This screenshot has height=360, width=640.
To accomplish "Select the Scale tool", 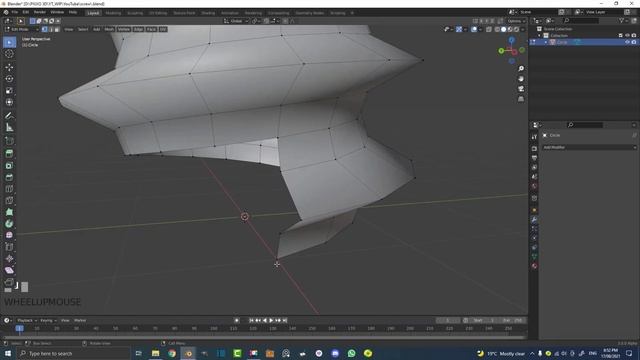I will [9, 91].
